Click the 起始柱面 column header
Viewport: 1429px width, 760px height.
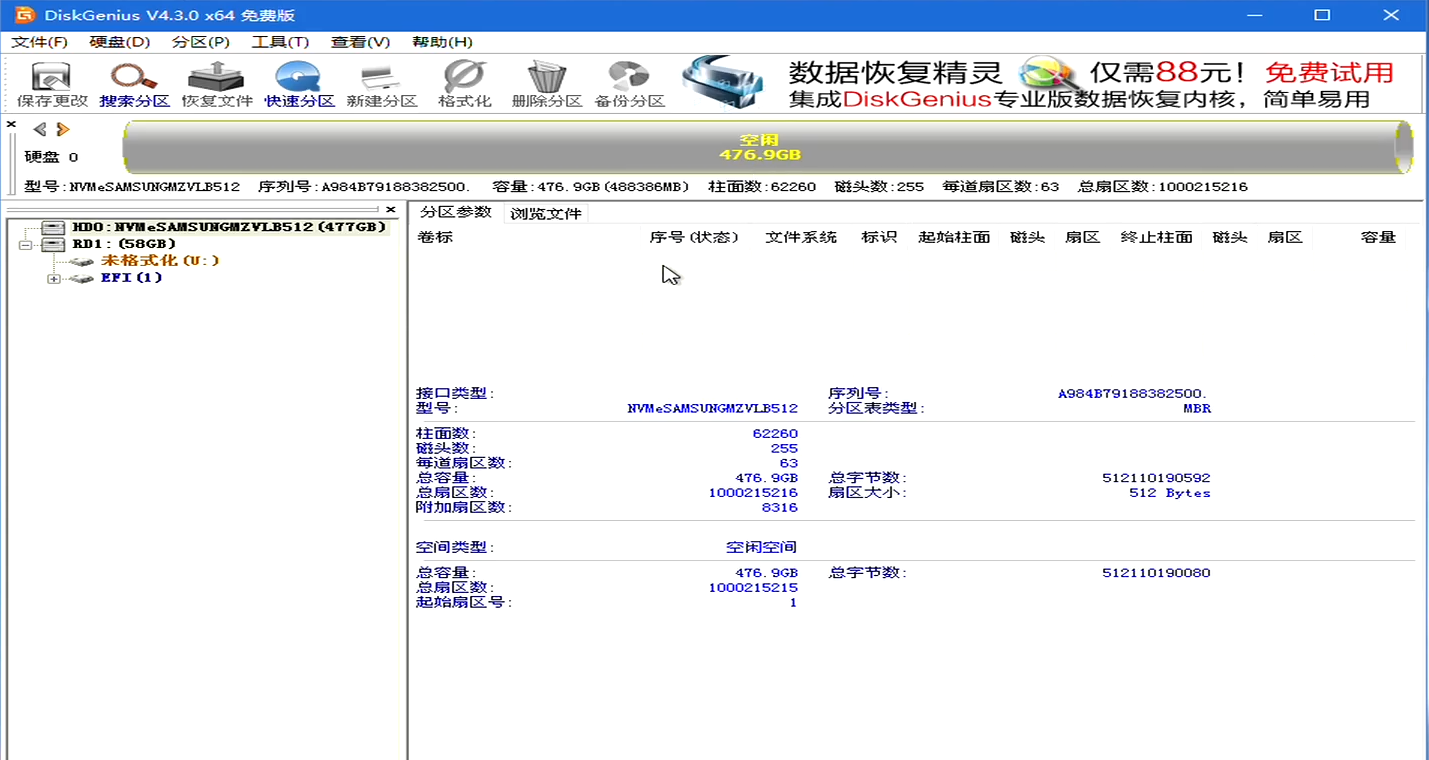click(x=954, y=237)
